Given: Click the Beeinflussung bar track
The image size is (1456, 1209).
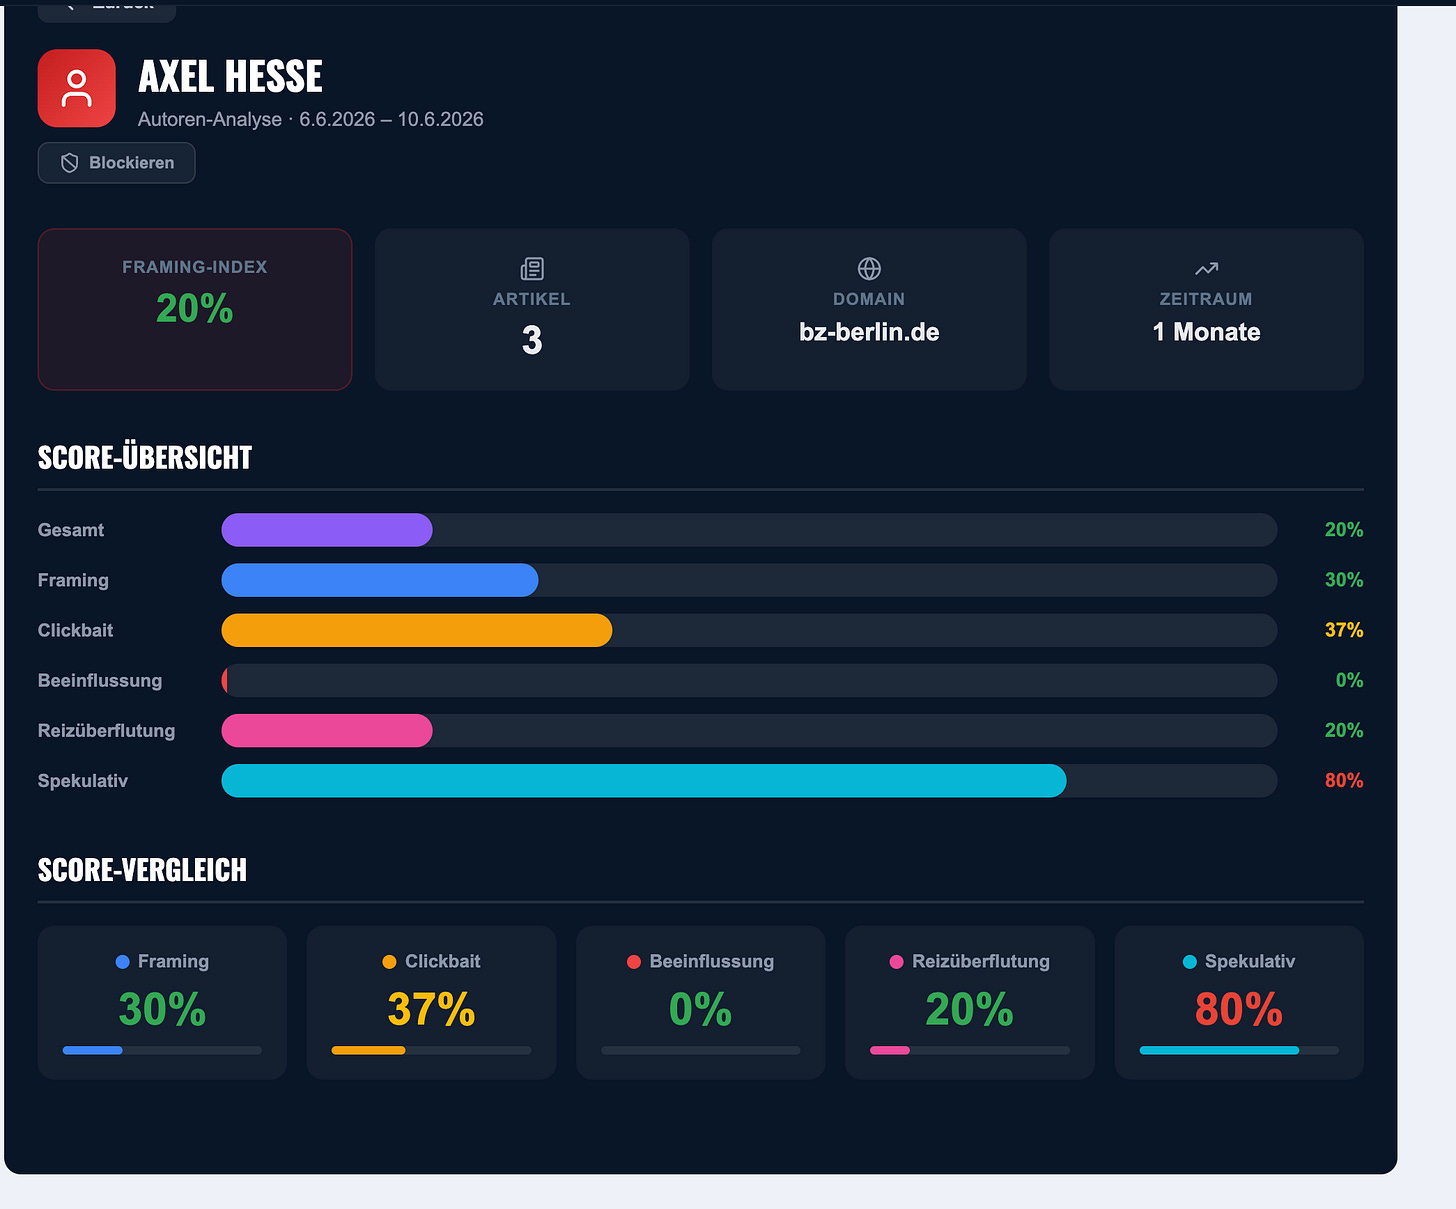Looking at the screenshot, I should pyautogui.click(x=749, y=680).
